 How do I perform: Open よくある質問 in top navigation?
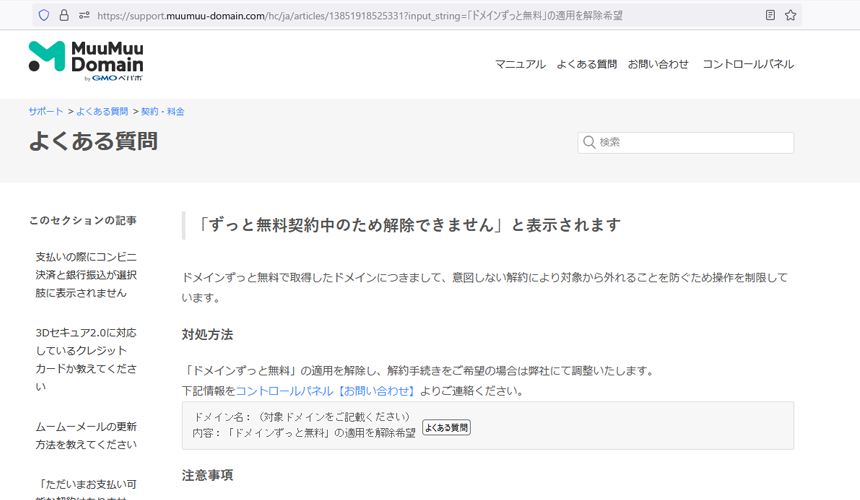[586, 64]
